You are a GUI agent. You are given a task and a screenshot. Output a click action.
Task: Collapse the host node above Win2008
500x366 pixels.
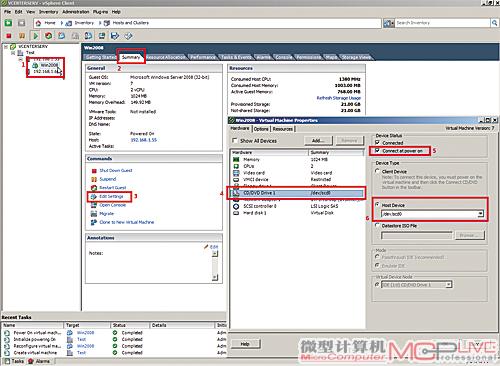[x=21, y=59]
